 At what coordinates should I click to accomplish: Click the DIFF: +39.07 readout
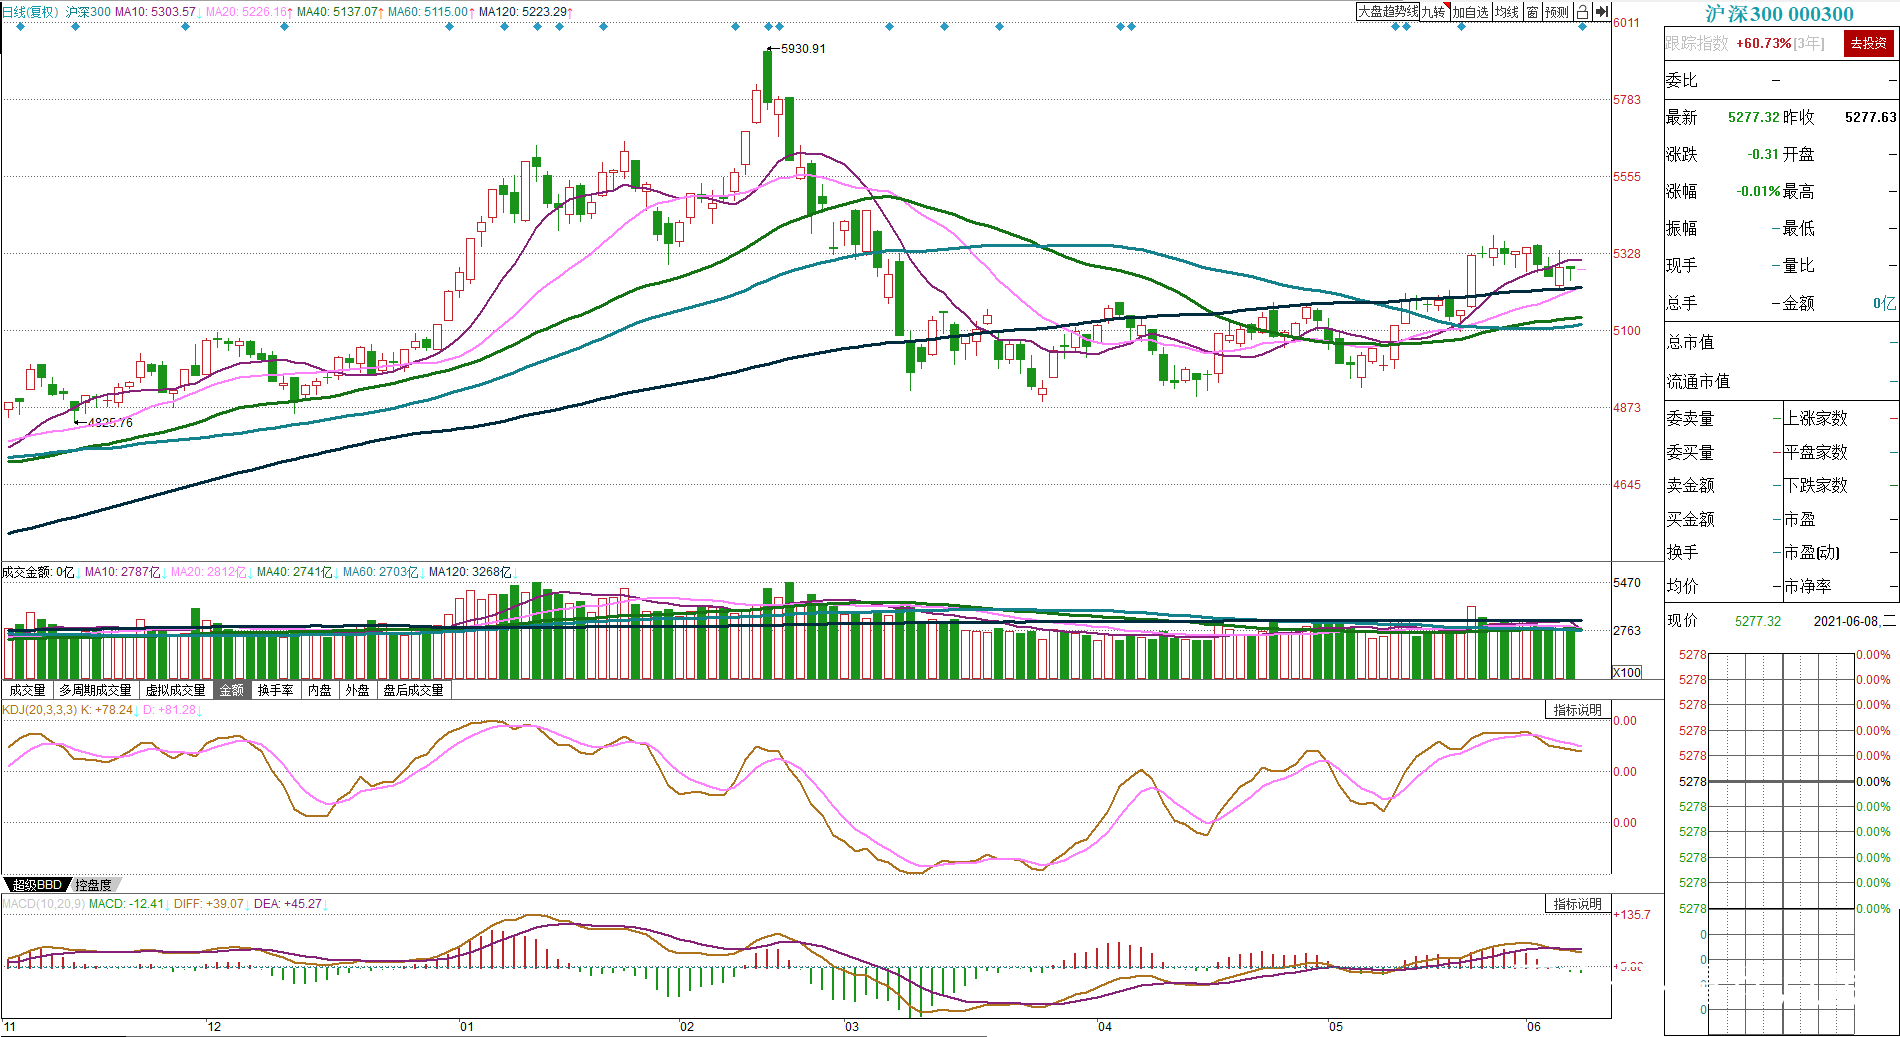pos(208,904)
